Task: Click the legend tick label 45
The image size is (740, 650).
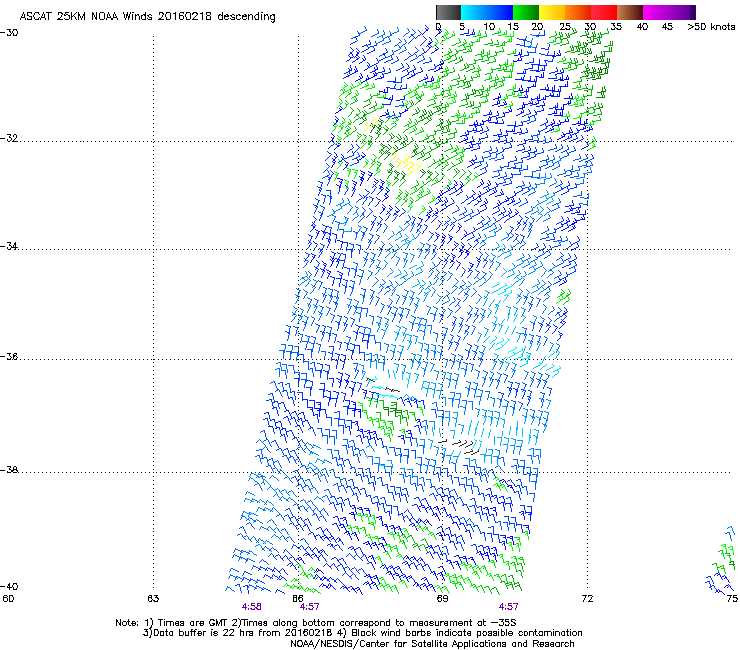Action: [667, 27]
